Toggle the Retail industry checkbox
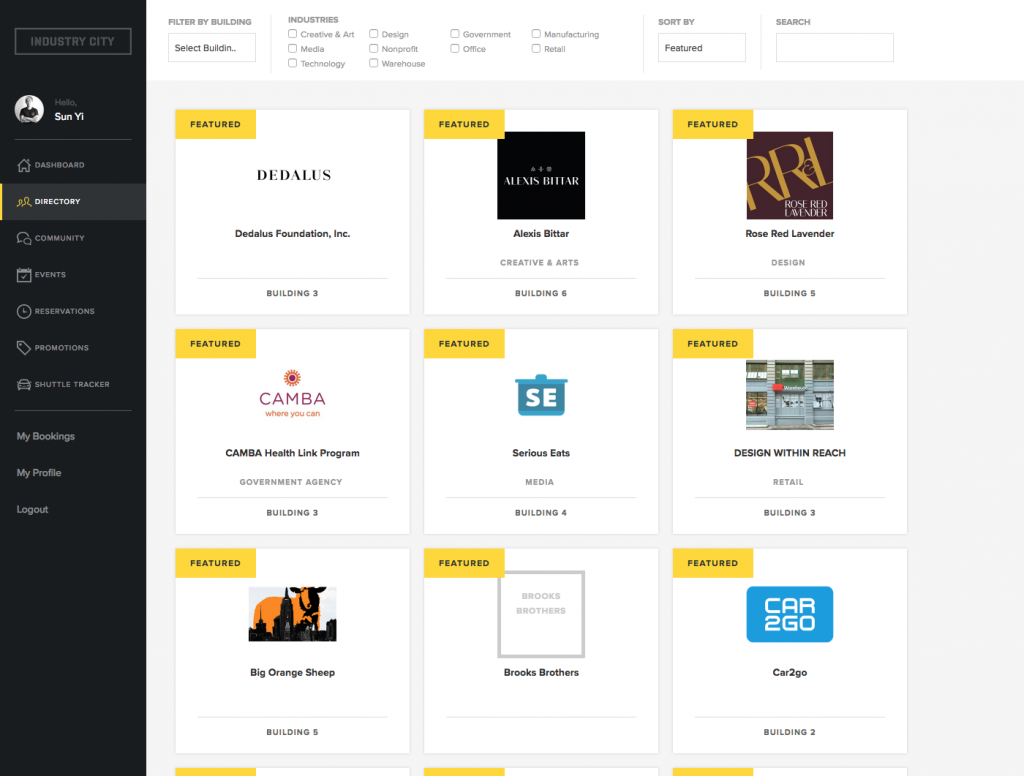This screenshot has width=1024, height=776. [x=536, y=48]
